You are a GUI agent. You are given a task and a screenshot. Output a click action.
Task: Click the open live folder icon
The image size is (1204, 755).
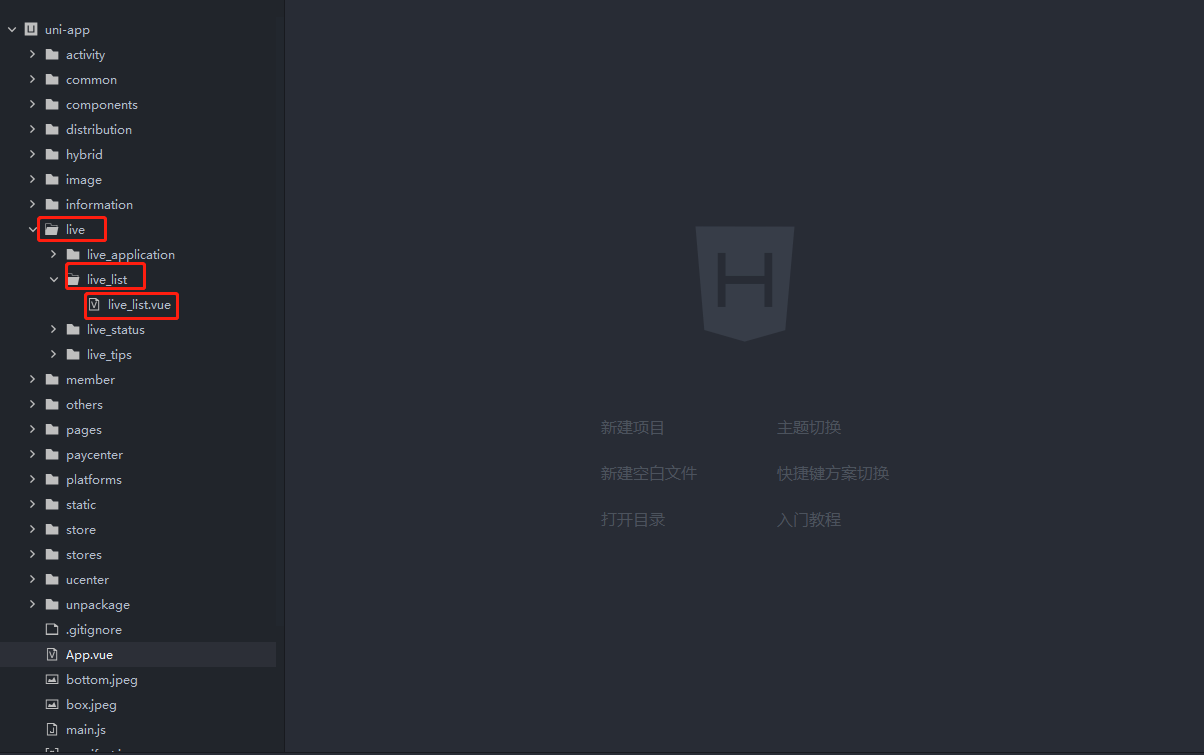tap(52, 230)
